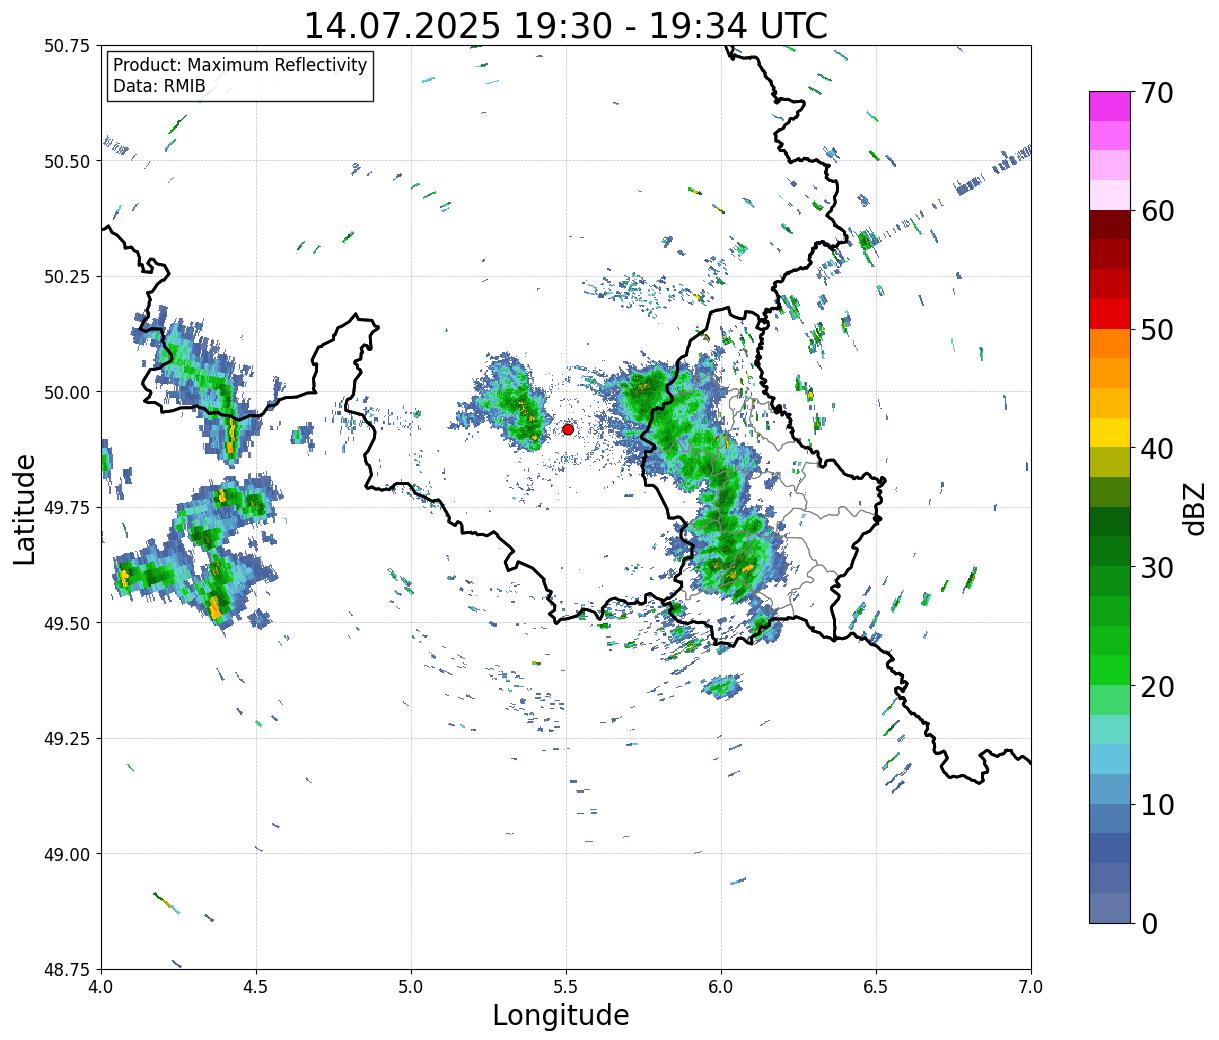The height and width of the screenshot is (1040, 1219).
Task: Click the latitude tick label 48.75
Action: (67, 969)
